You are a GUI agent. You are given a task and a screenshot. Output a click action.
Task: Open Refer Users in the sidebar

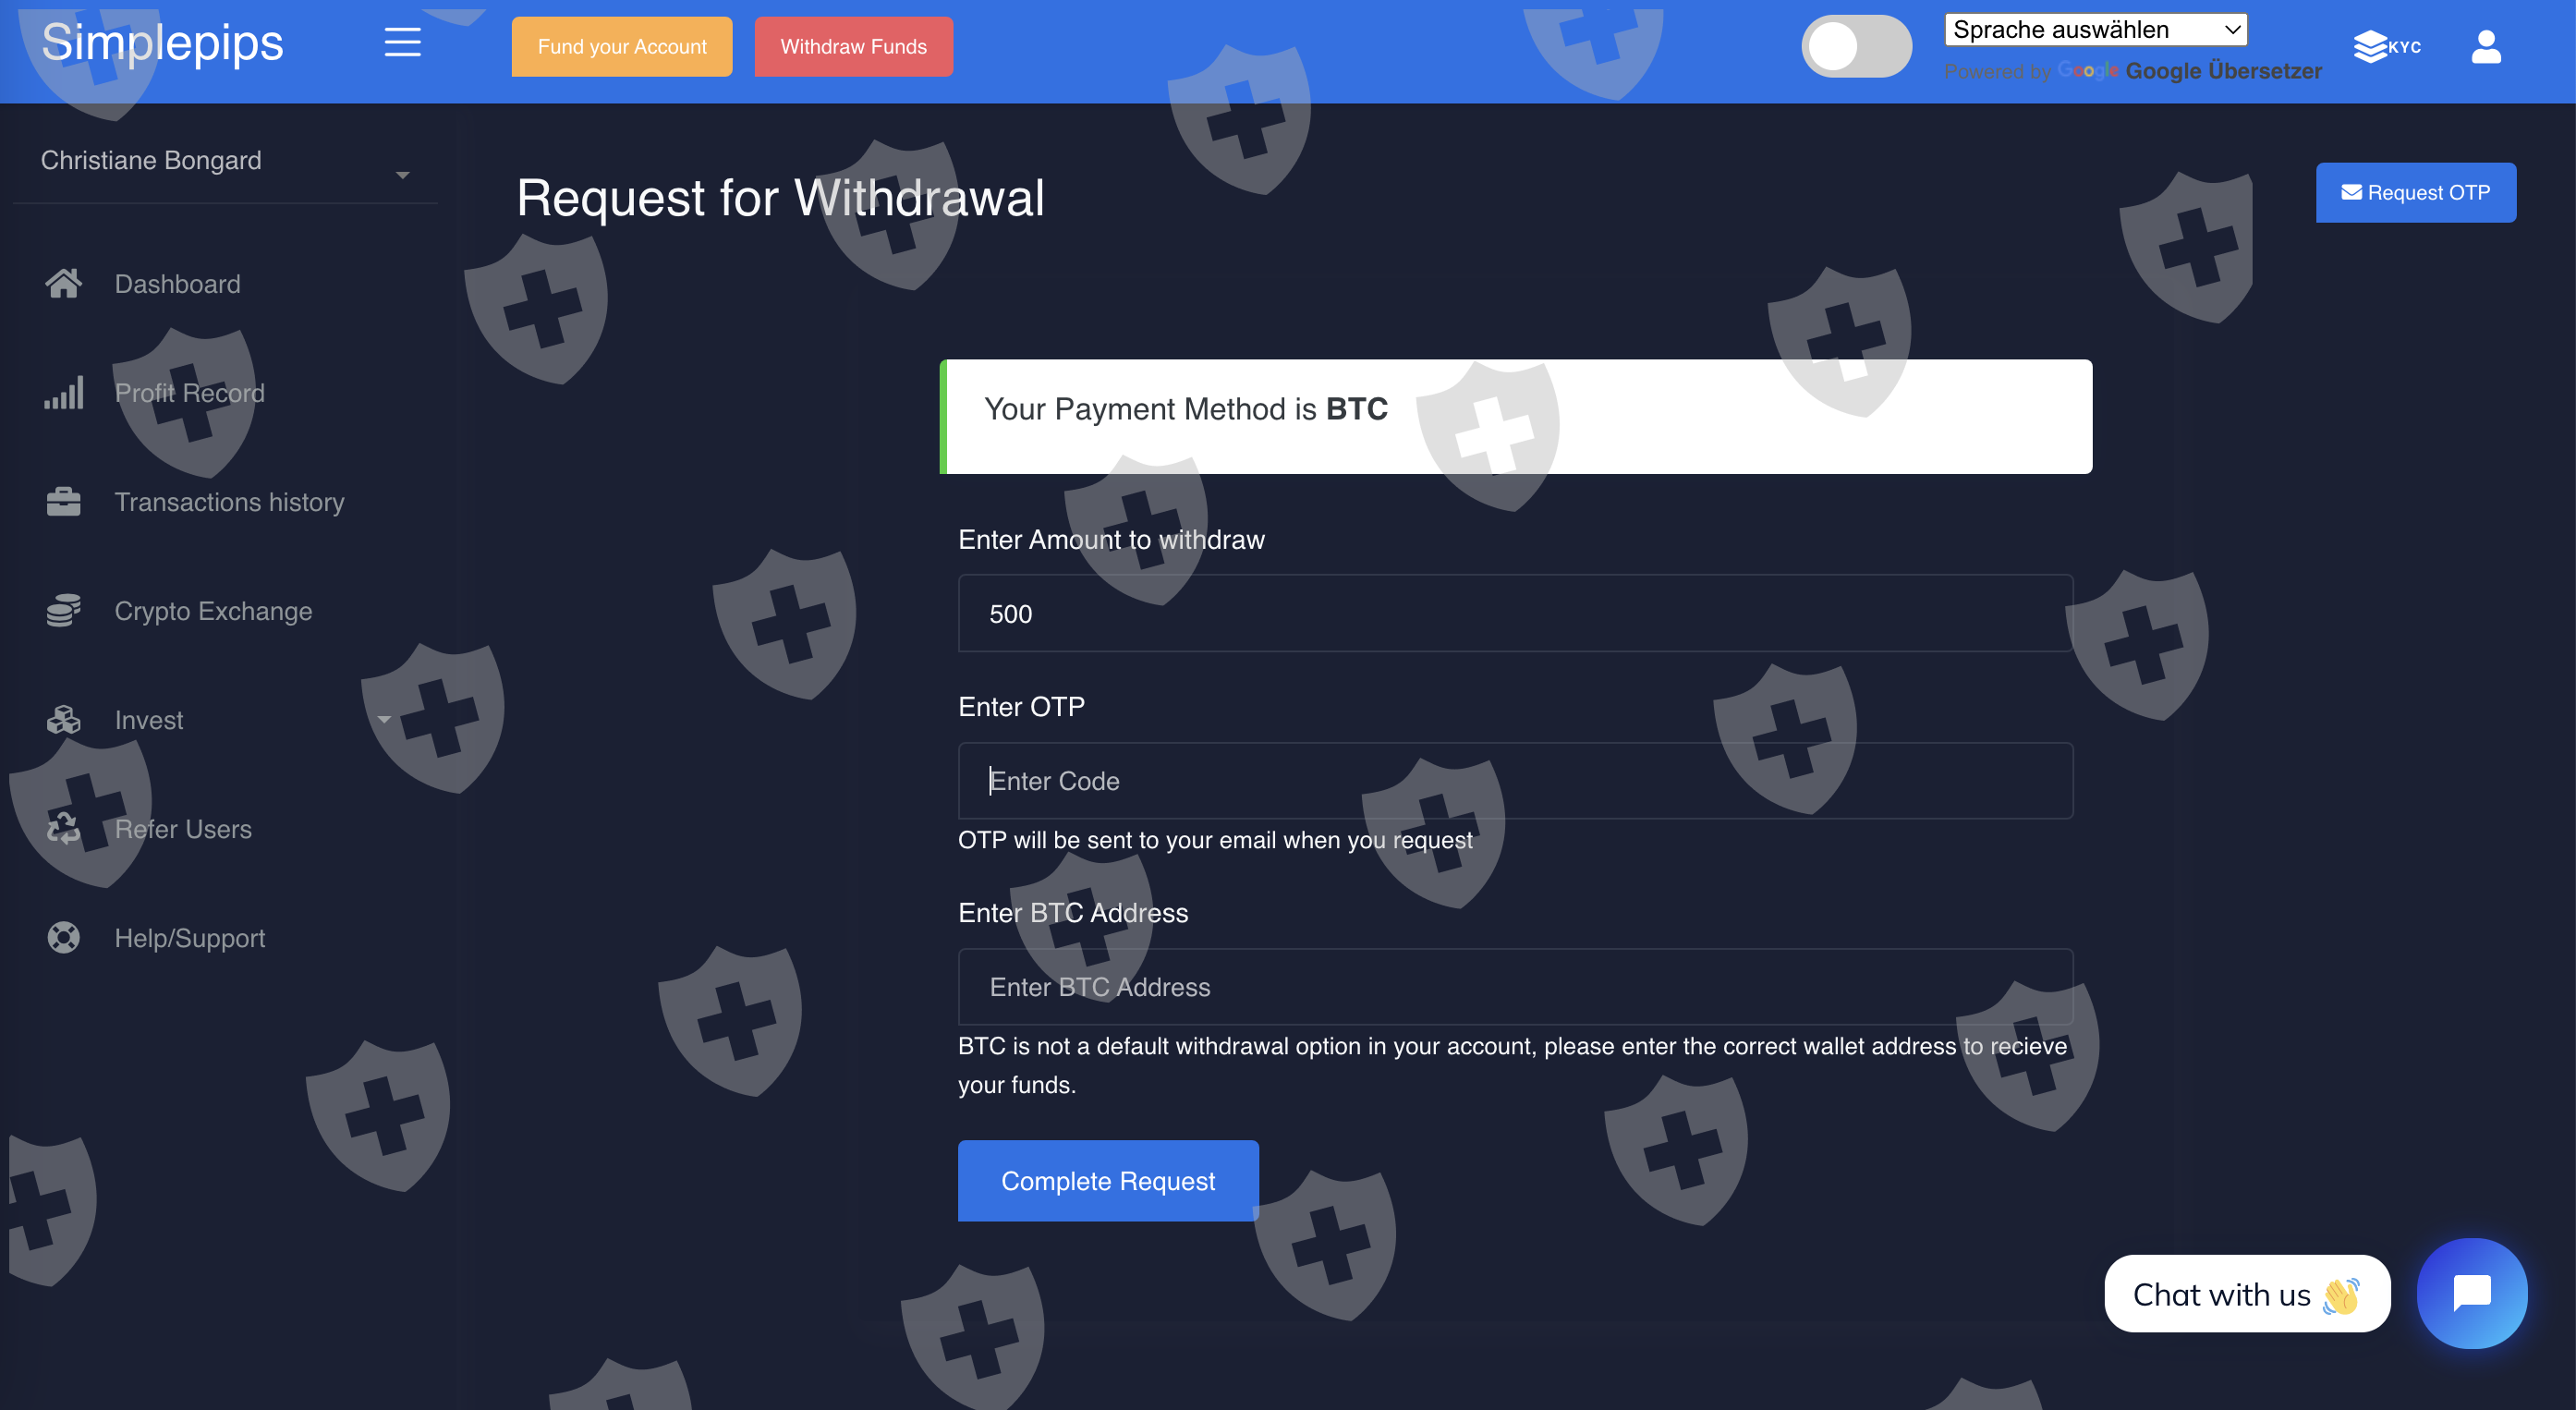tap(183, 829)
